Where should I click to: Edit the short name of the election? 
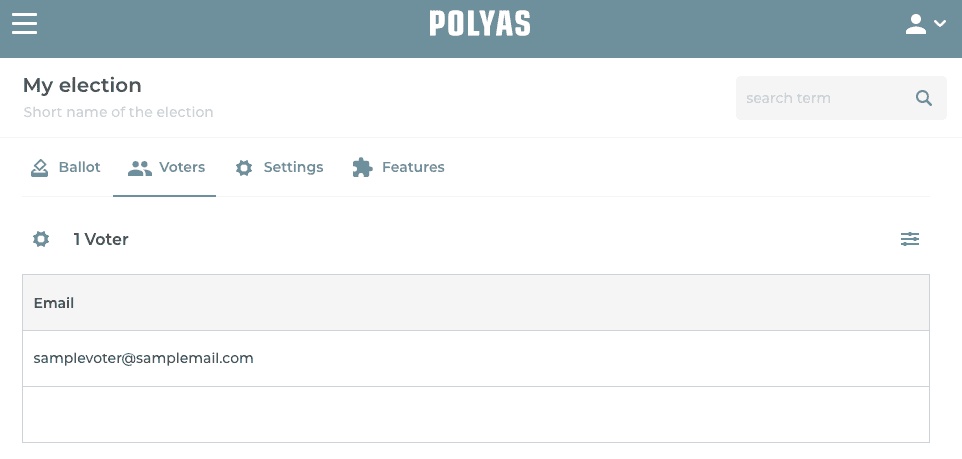(x=118, y=112)
